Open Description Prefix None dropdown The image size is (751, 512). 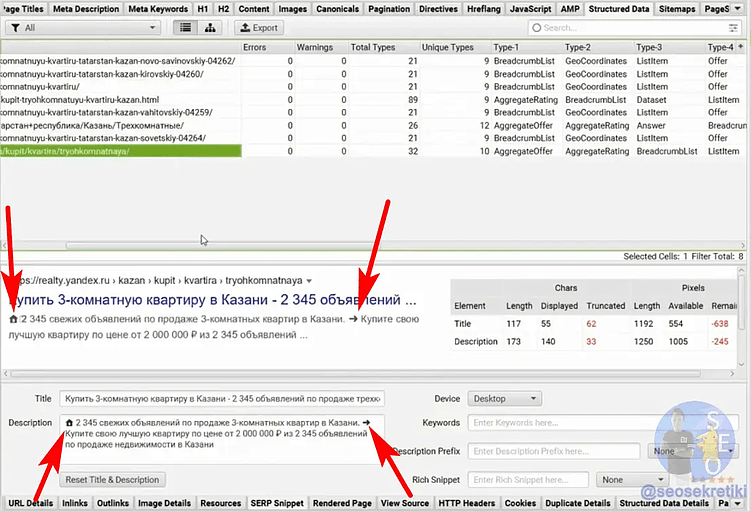click(692, 451)
